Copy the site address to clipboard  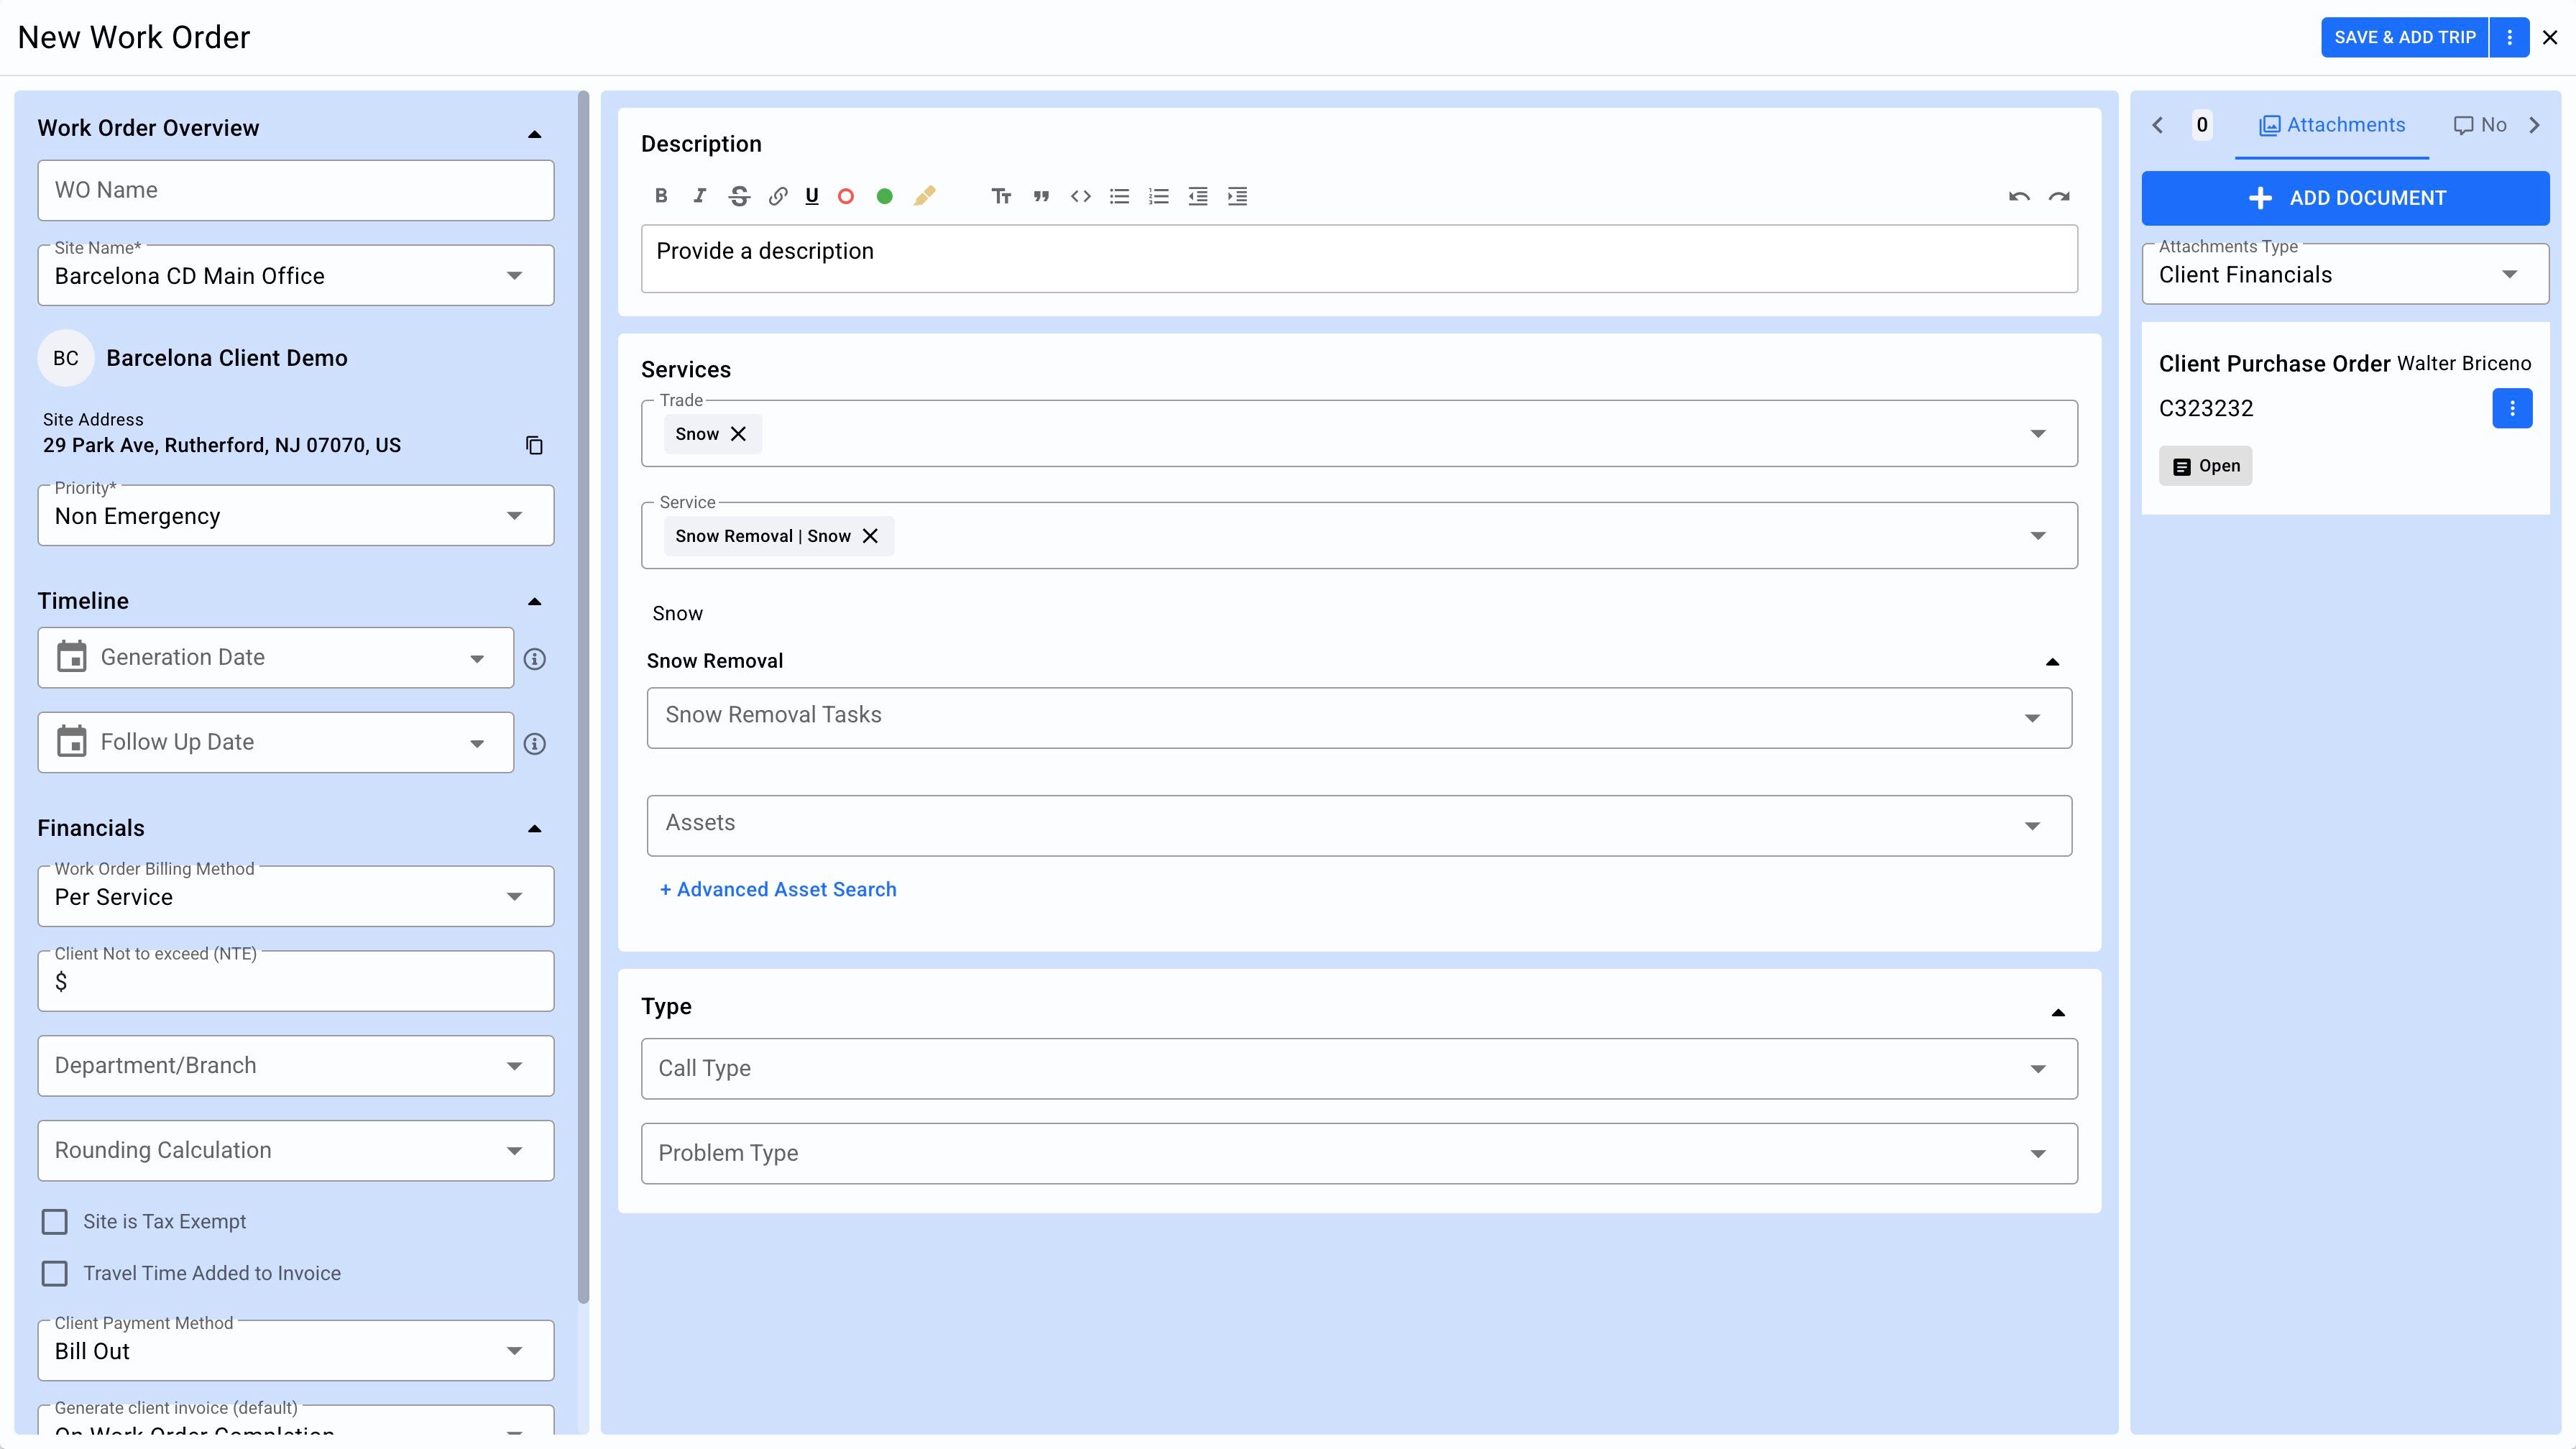click(534, 445)
